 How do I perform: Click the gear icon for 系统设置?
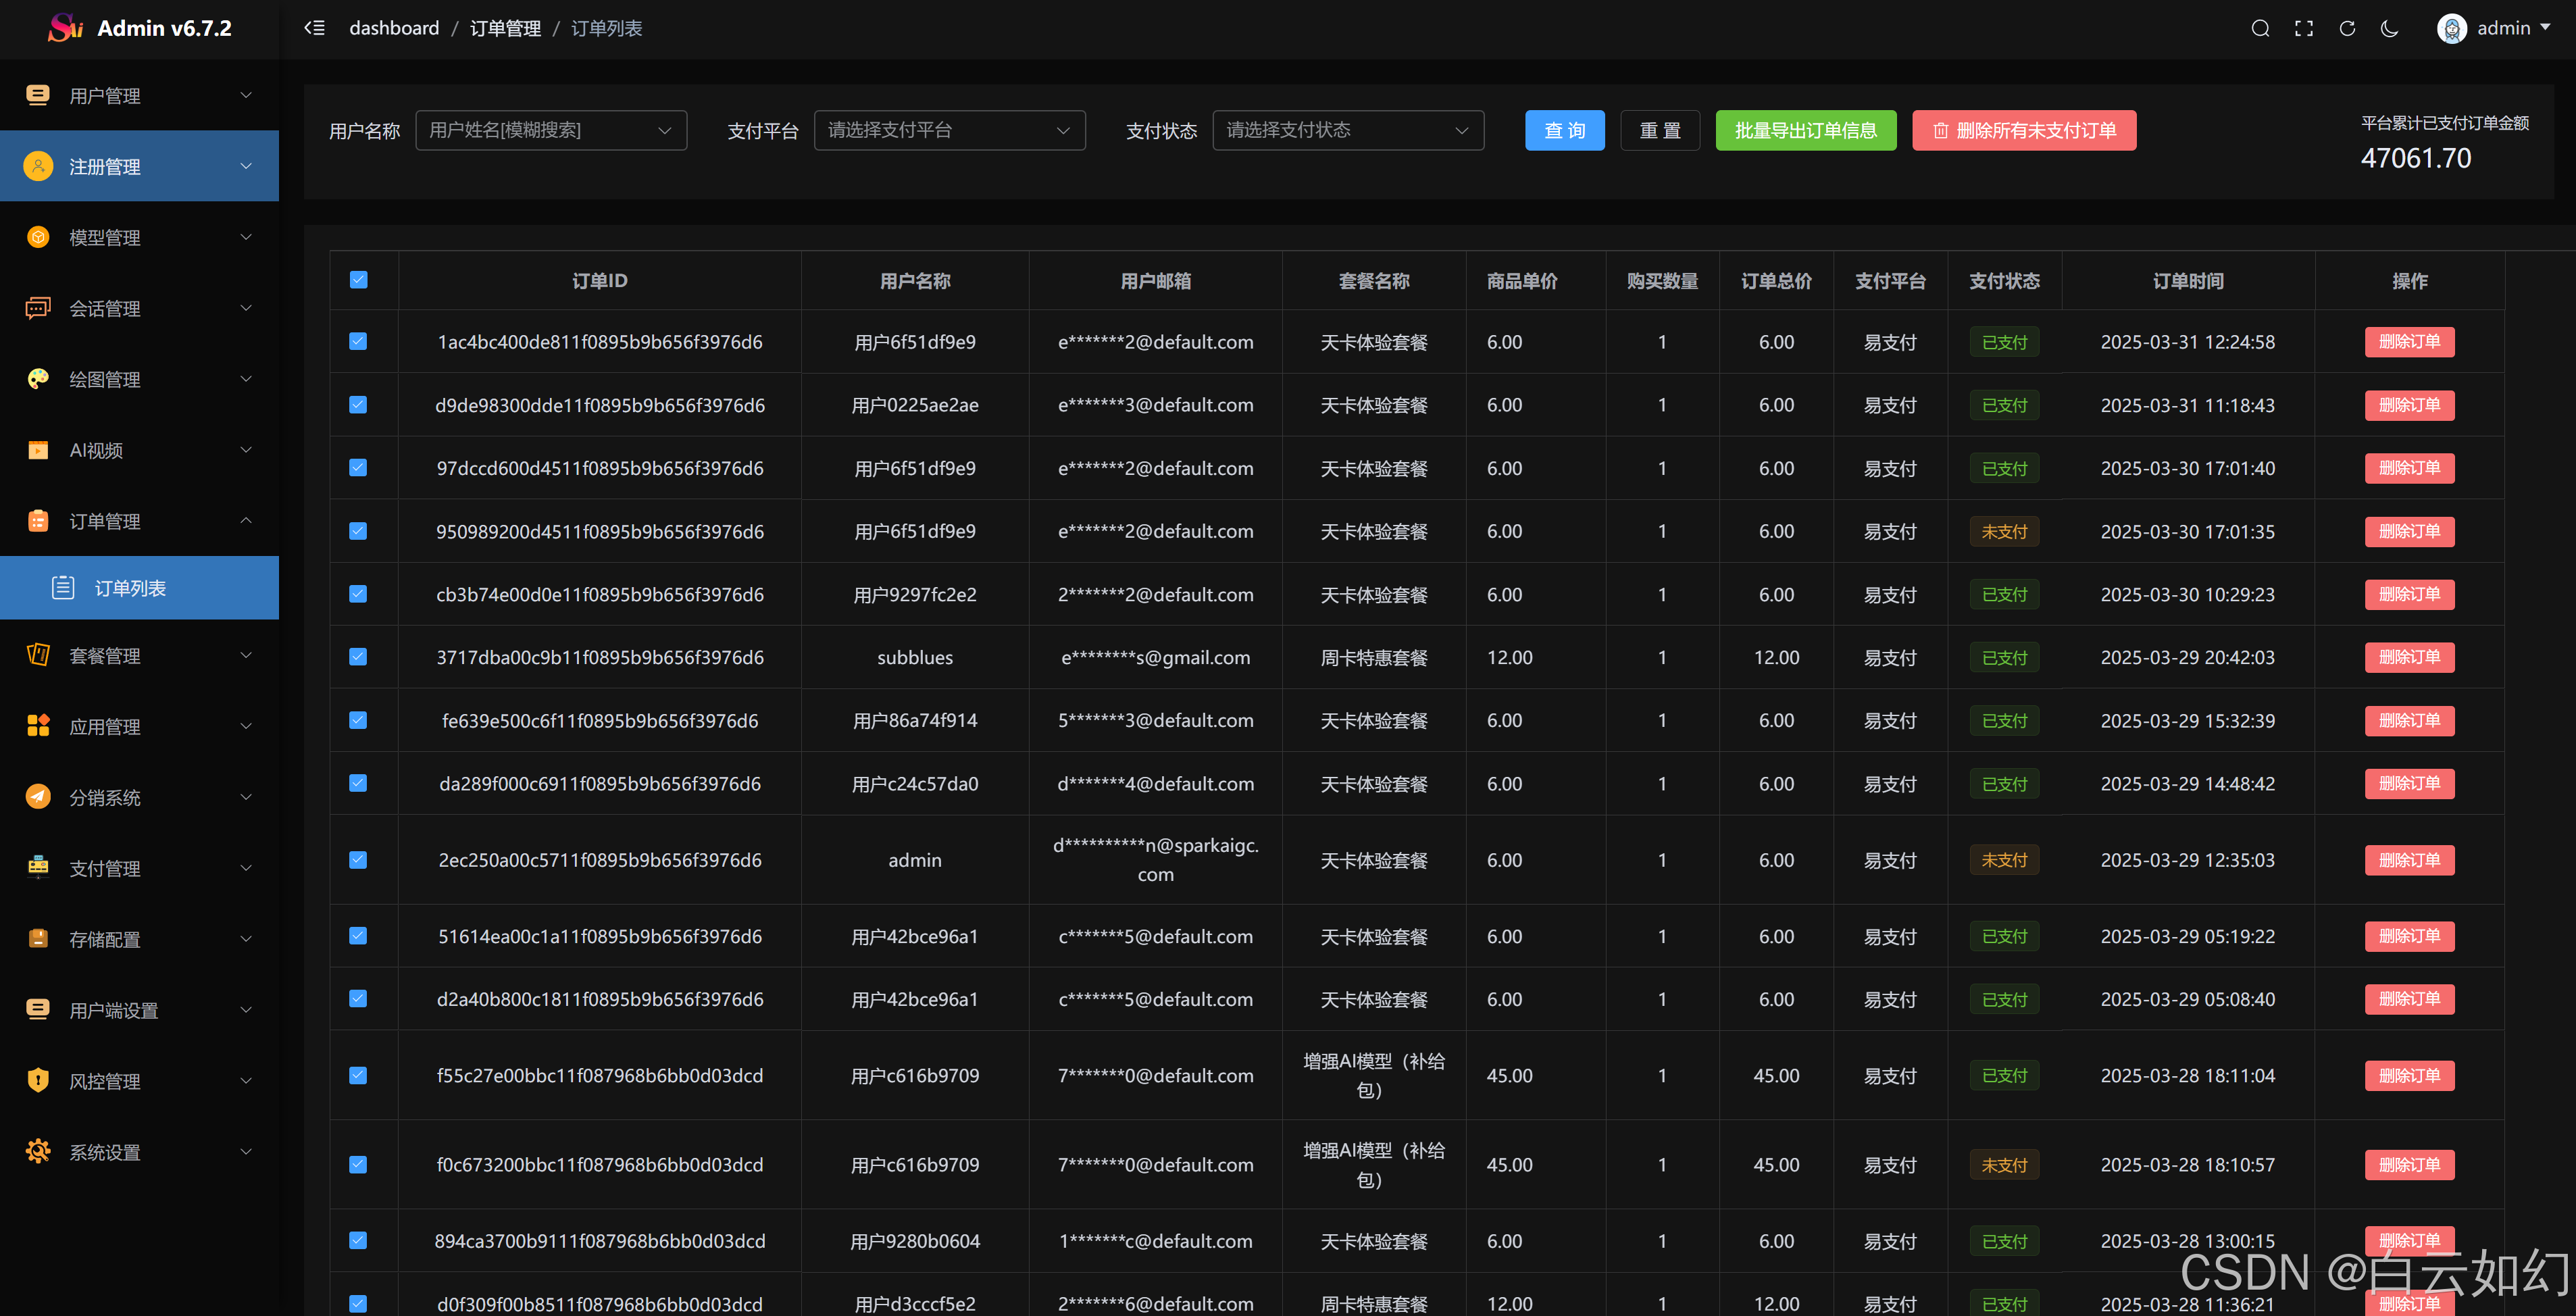click(x=38, y=1151)
